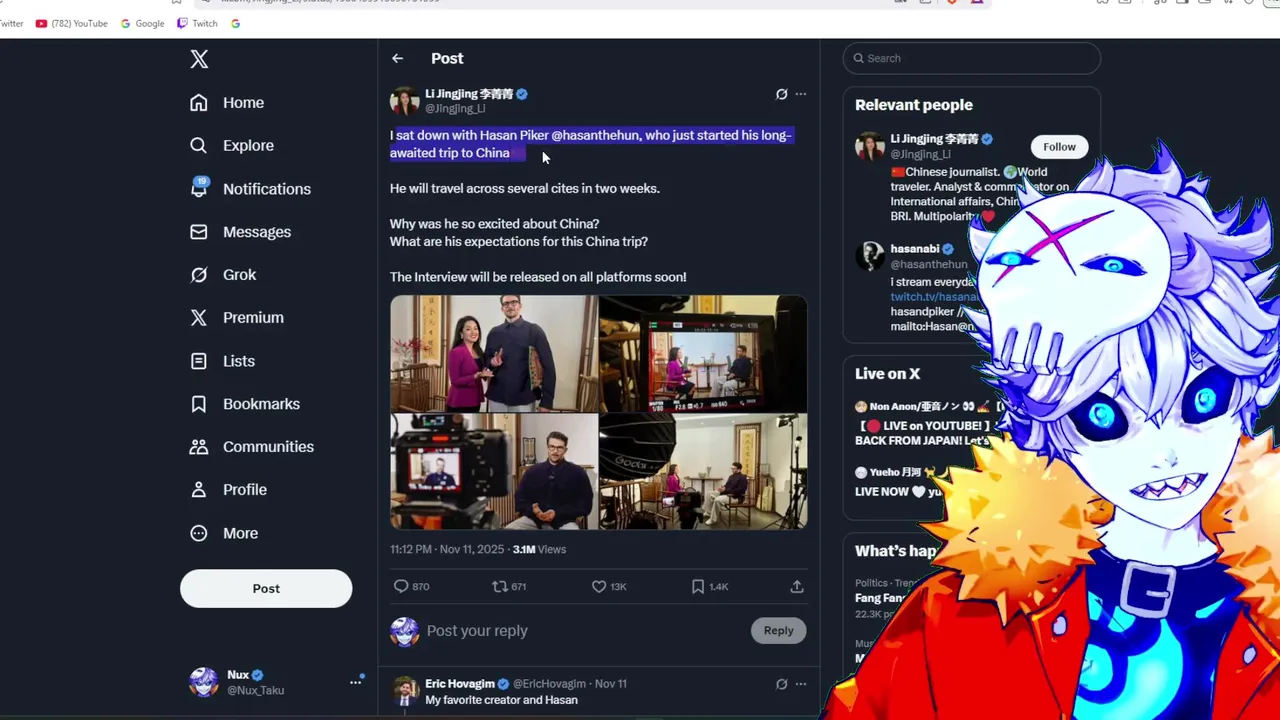Open Notifications bell icon
1280x720 pixels.
coord(199,188)
